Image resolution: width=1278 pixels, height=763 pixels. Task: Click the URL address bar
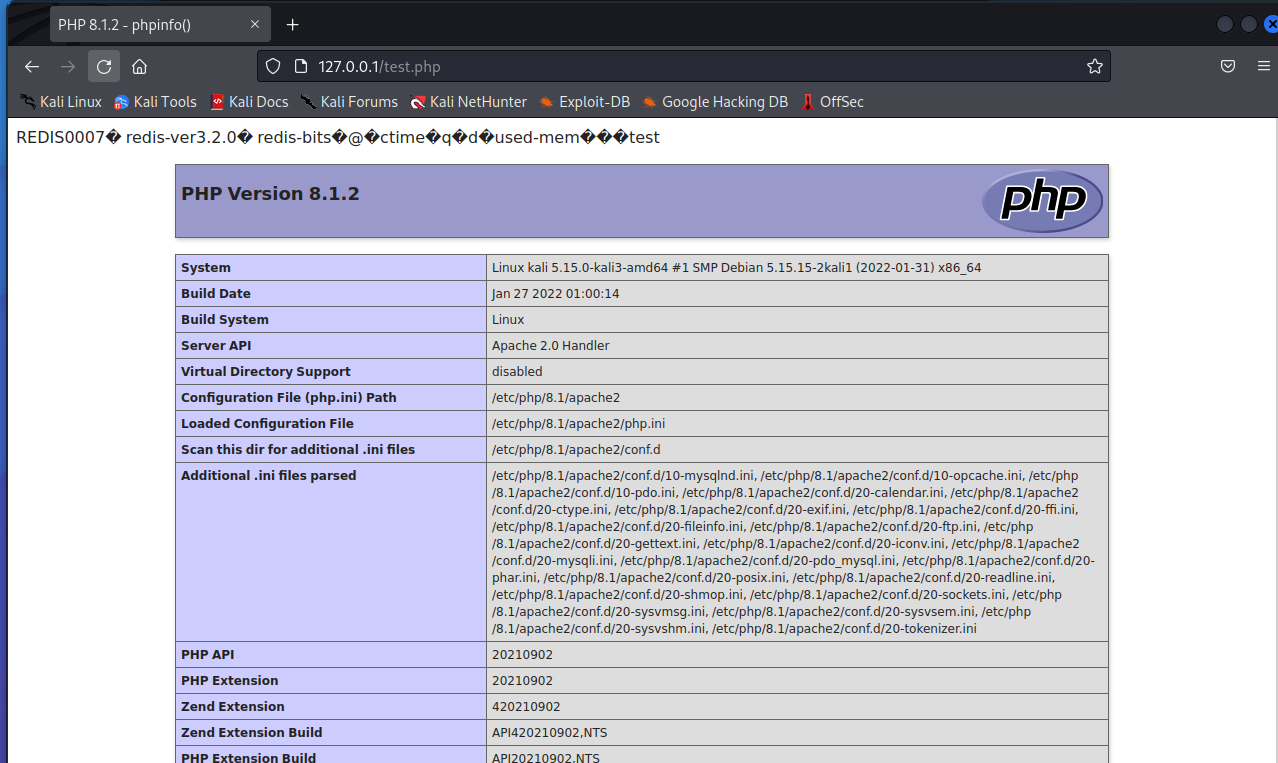click(683, 67)
